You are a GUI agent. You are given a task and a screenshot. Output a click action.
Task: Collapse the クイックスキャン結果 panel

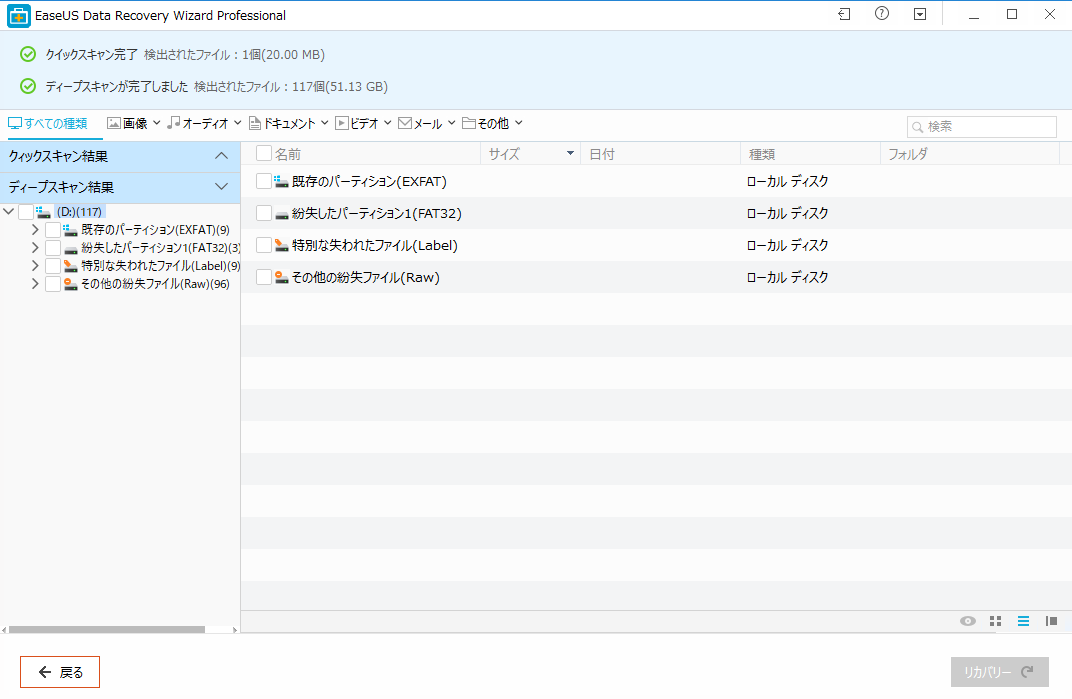[221, 156]
